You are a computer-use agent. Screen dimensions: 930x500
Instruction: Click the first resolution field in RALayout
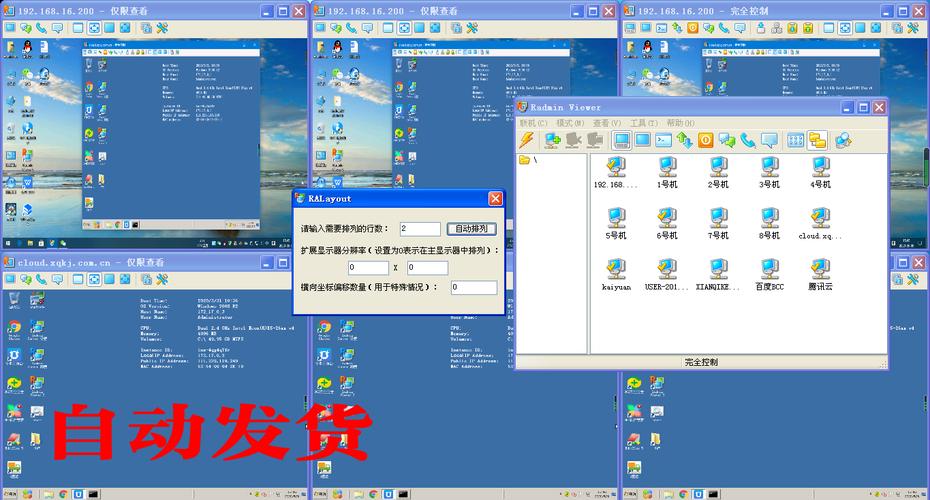(x=368, y=267)
